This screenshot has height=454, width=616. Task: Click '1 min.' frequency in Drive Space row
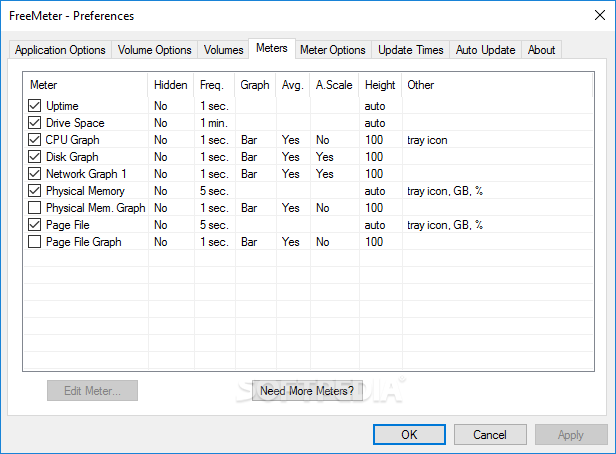(x=214, y=123)
